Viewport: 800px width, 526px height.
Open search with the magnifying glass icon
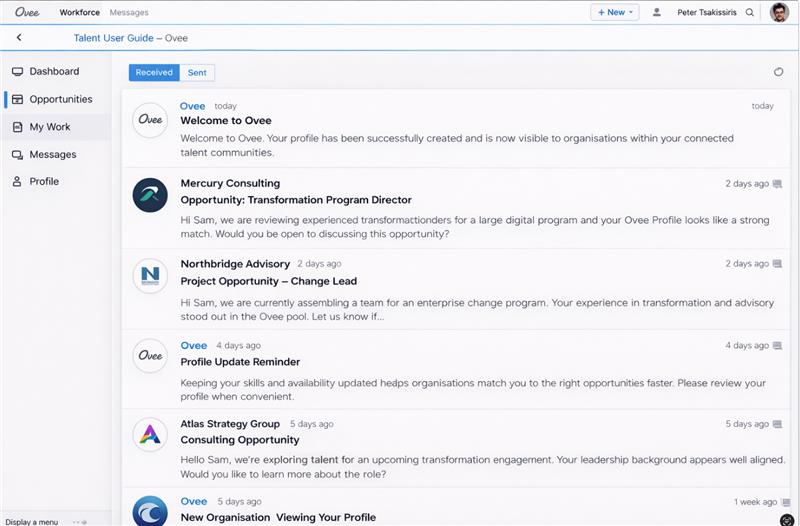[x=750, y=13]
